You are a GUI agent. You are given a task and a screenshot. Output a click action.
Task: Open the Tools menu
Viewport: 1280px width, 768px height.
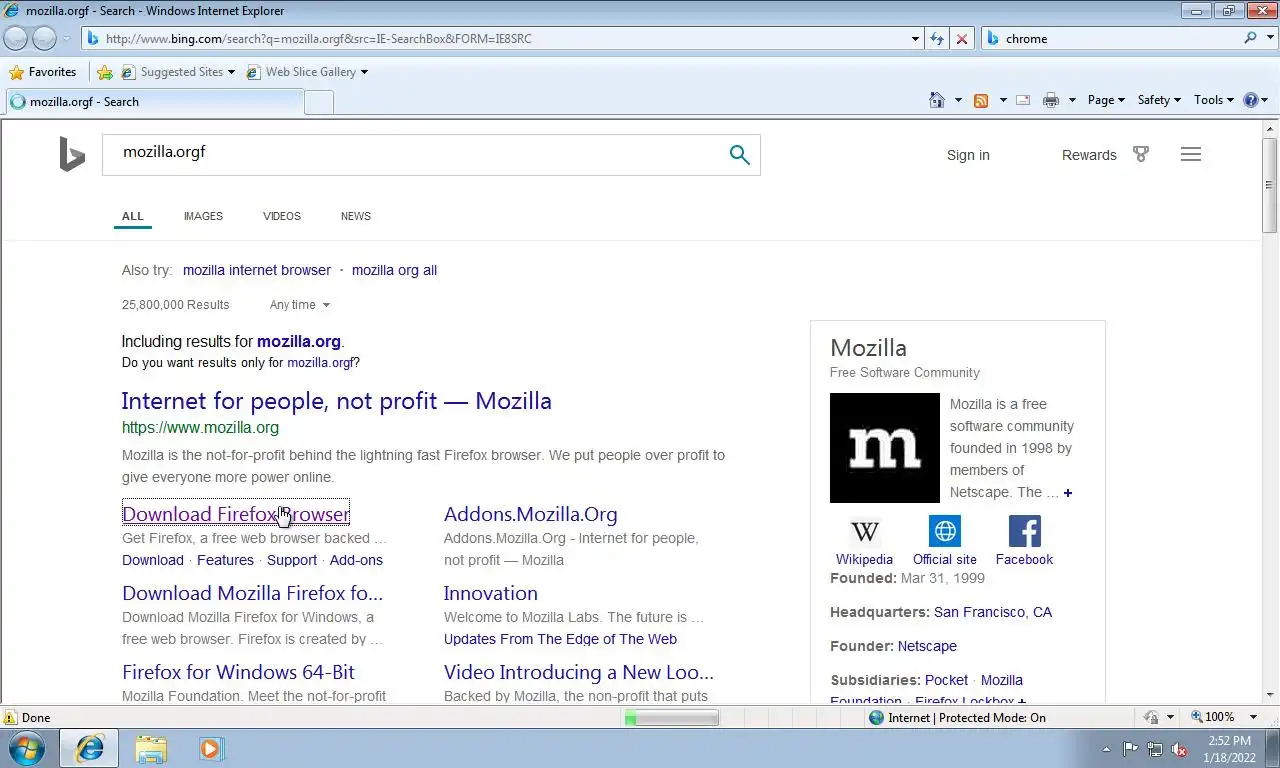(1213, 100)
